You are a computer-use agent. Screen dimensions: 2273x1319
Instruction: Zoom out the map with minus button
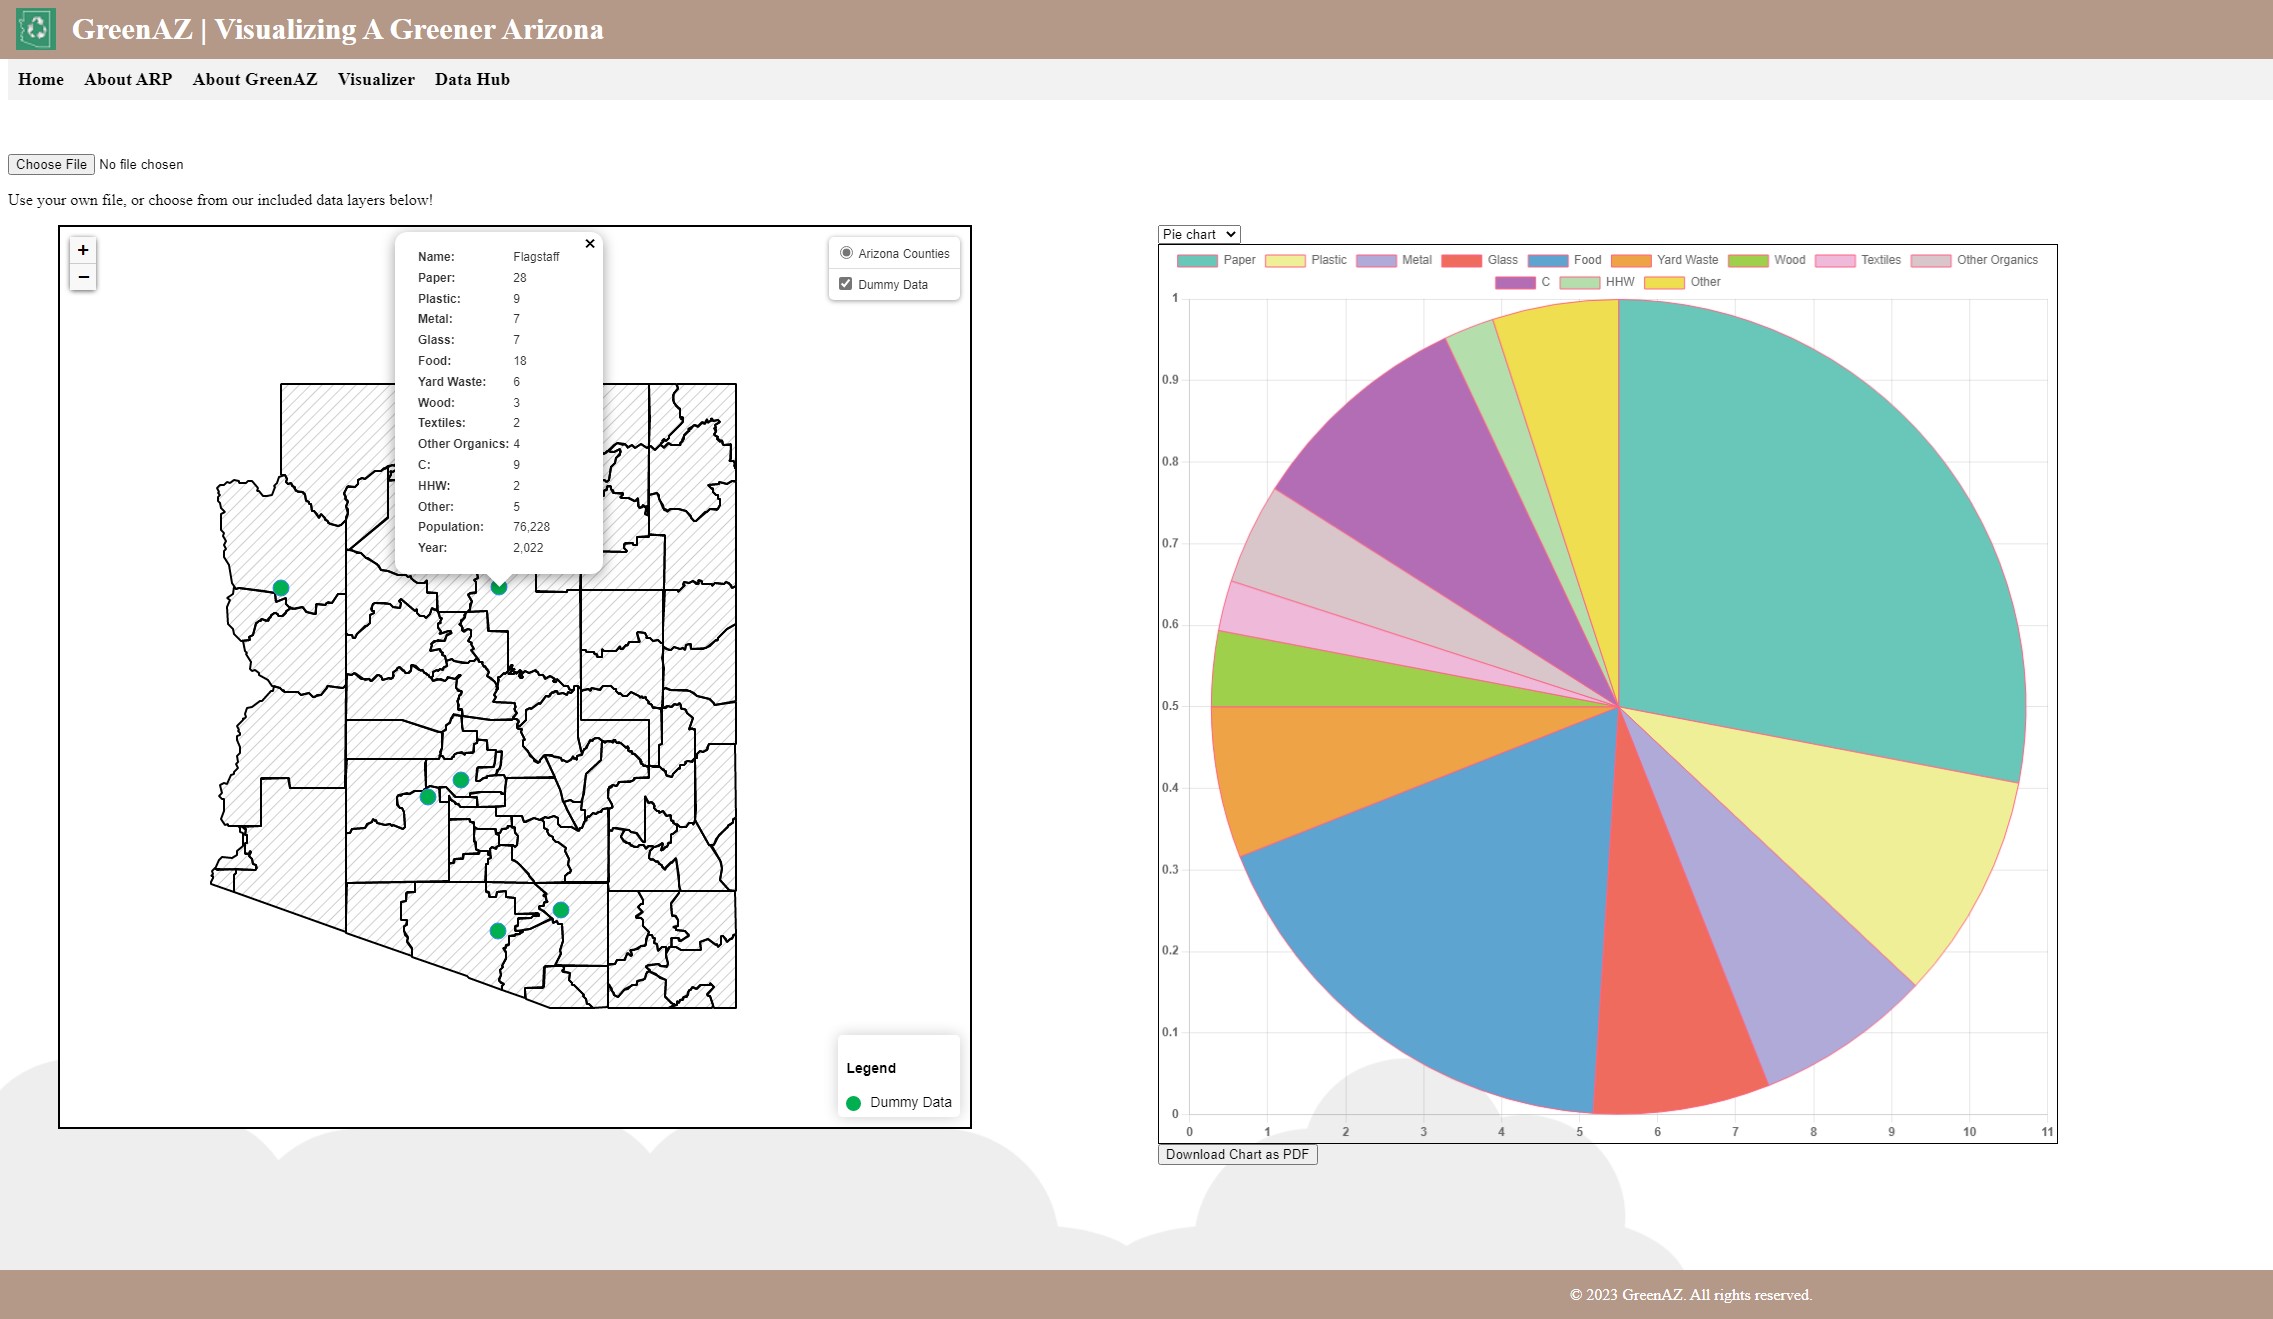click(x=83, y=277)
